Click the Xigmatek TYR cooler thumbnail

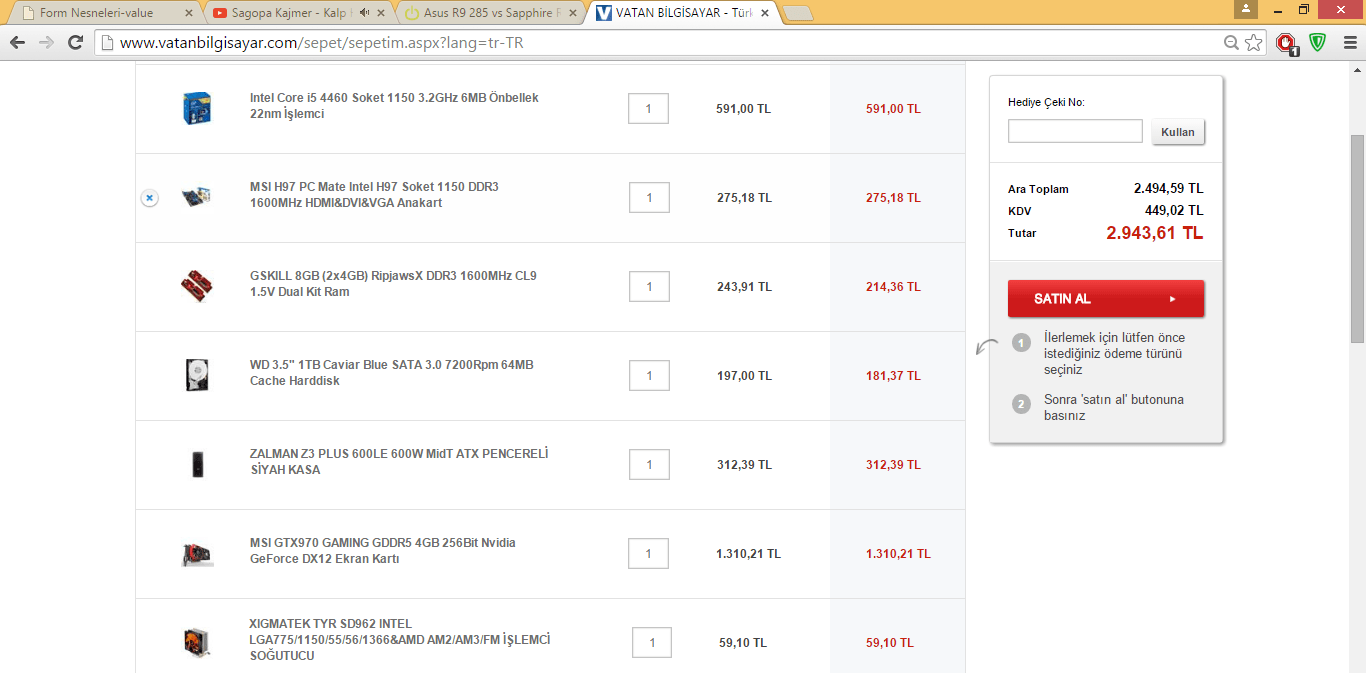pos(197,641)
